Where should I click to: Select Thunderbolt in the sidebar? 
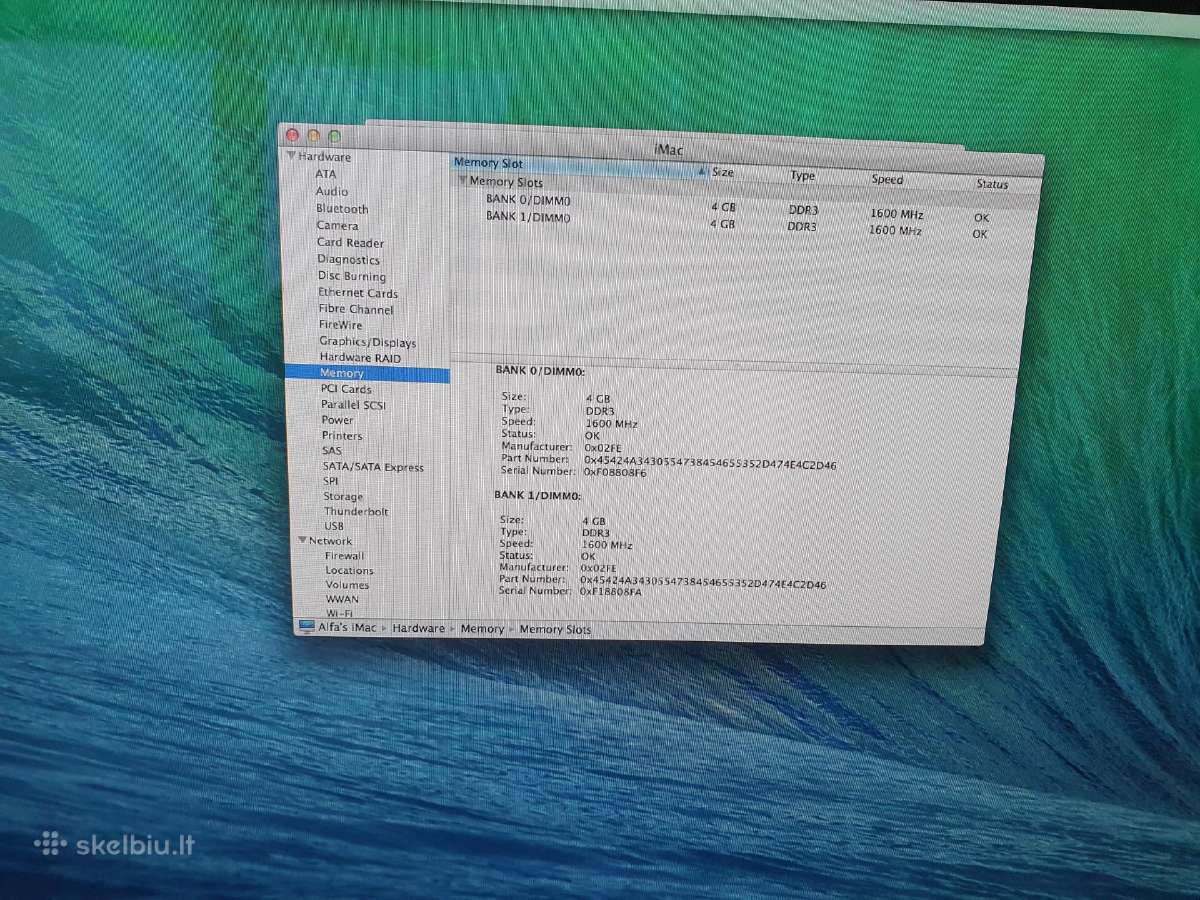coord(356,511)
